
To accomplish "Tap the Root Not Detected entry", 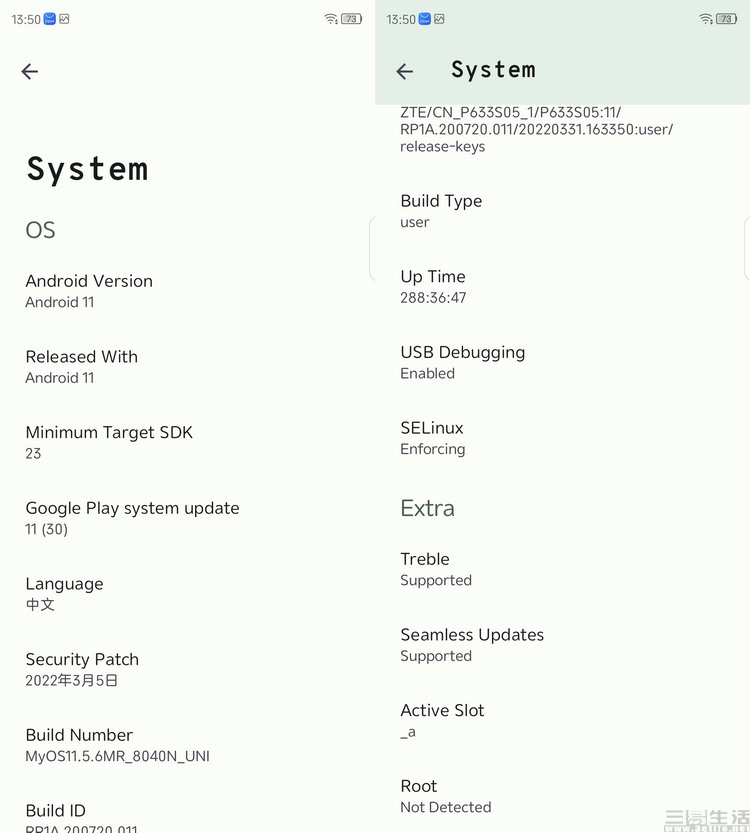I will pos(445,796).
